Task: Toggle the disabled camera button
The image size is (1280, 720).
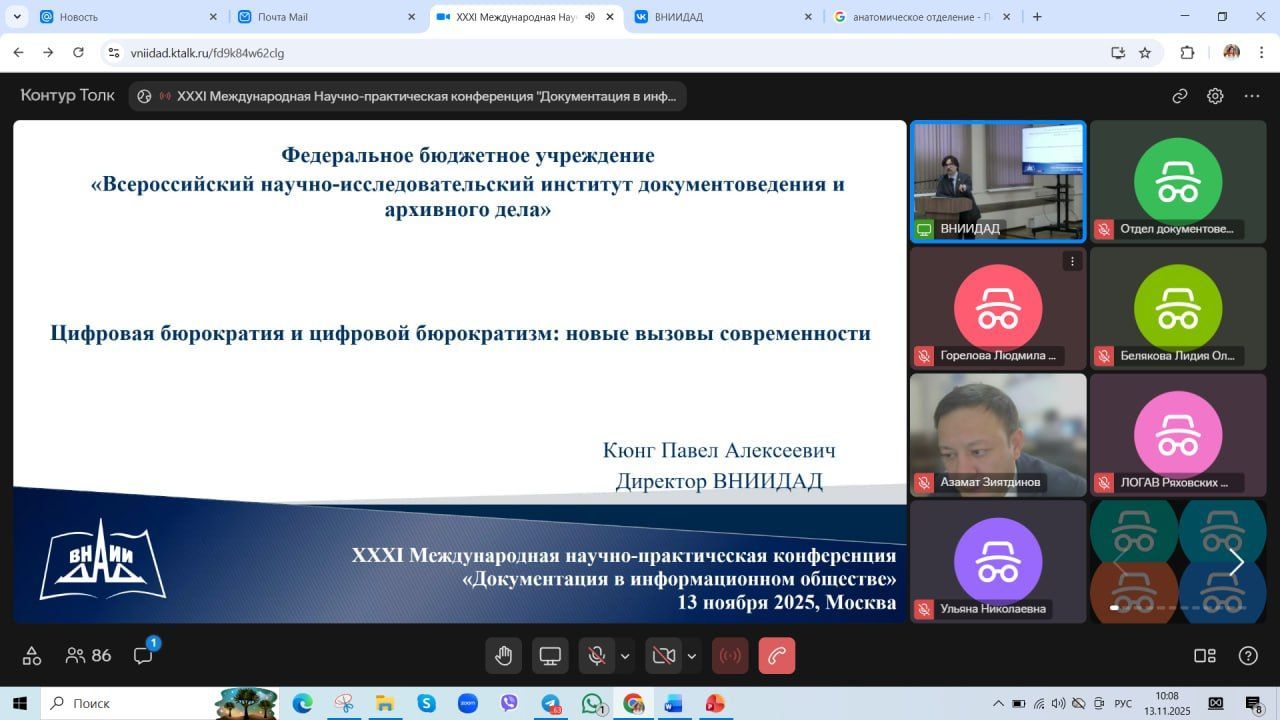Action: [x=663, y=656]
